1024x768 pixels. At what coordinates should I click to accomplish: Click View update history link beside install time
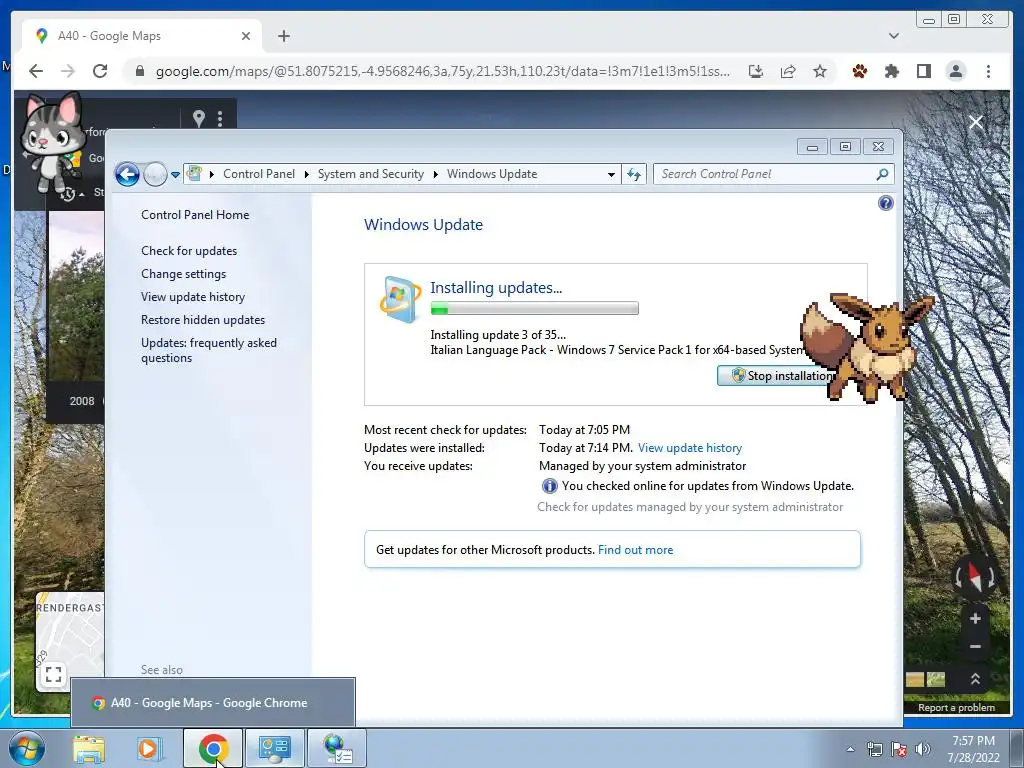coord(690,448)
